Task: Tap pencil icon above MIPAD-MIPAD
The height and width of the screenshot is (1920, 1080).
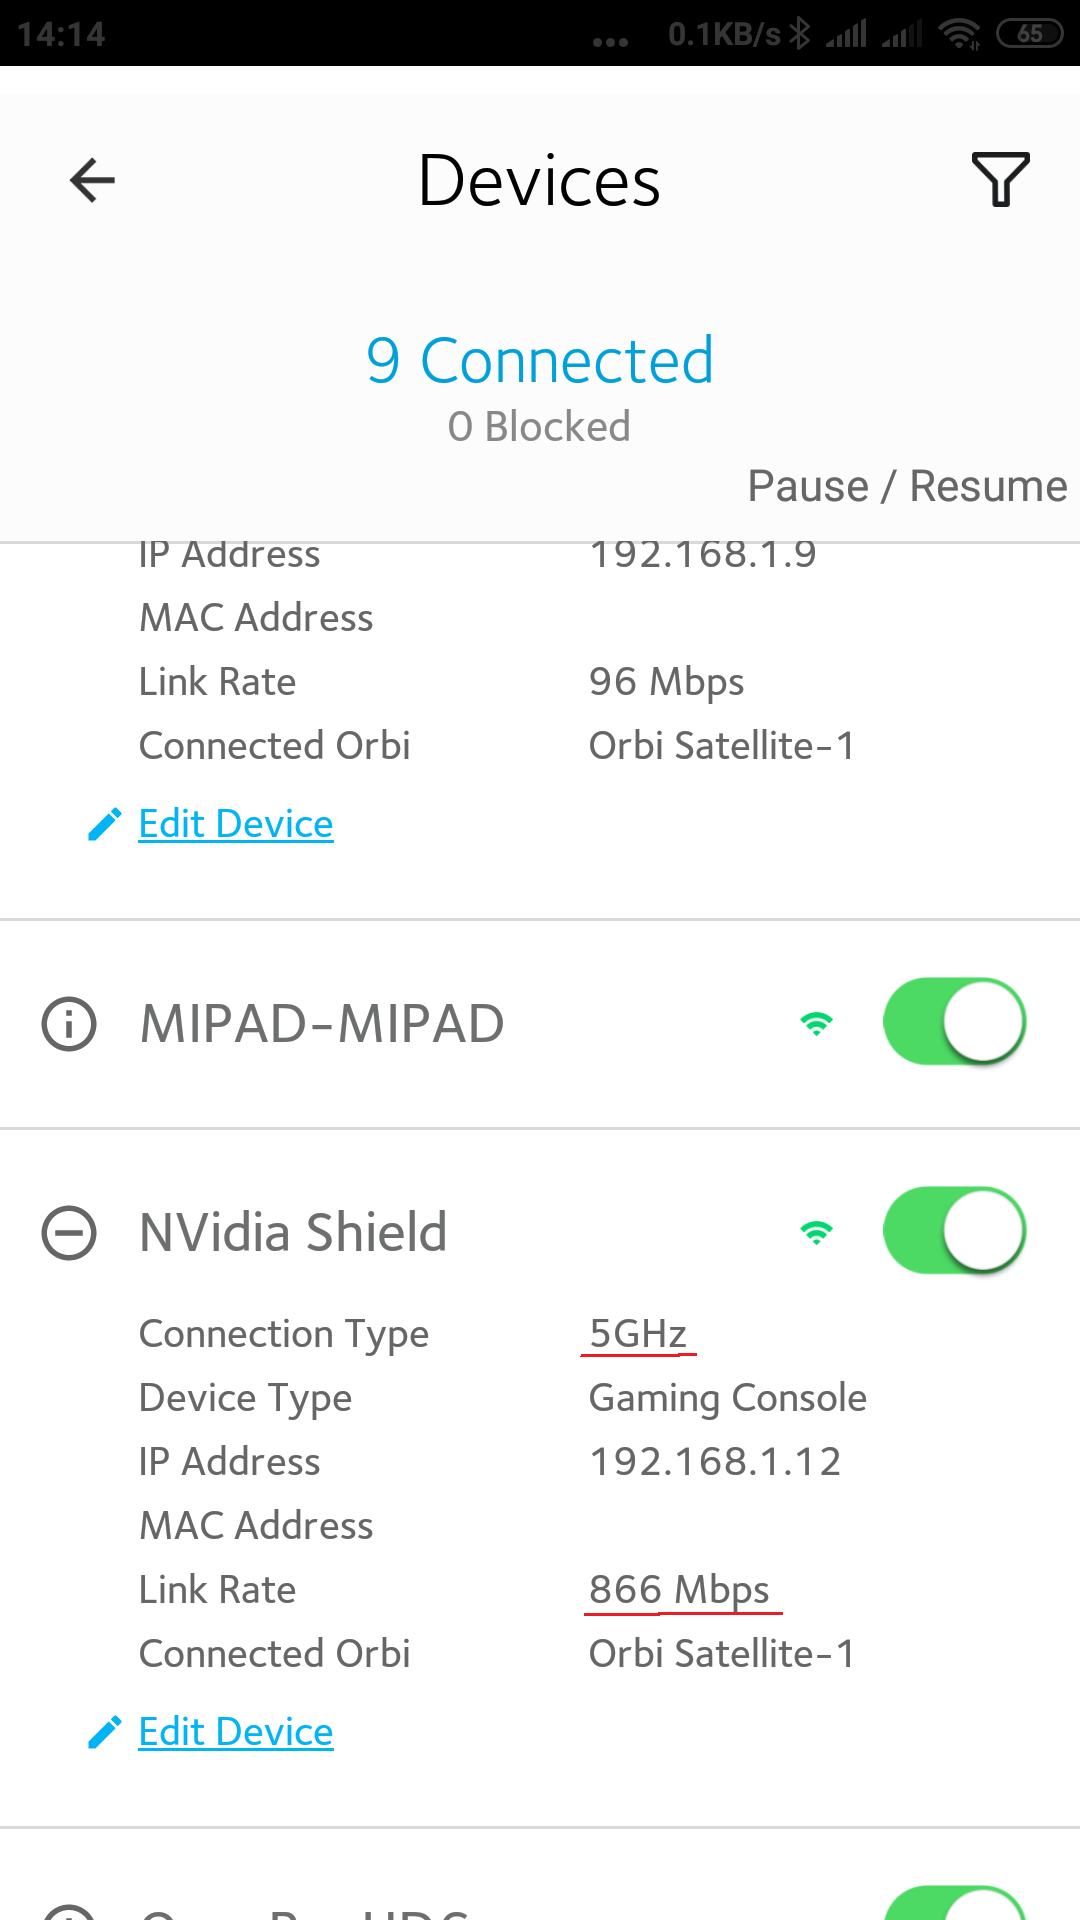Action: coord(104,824)
